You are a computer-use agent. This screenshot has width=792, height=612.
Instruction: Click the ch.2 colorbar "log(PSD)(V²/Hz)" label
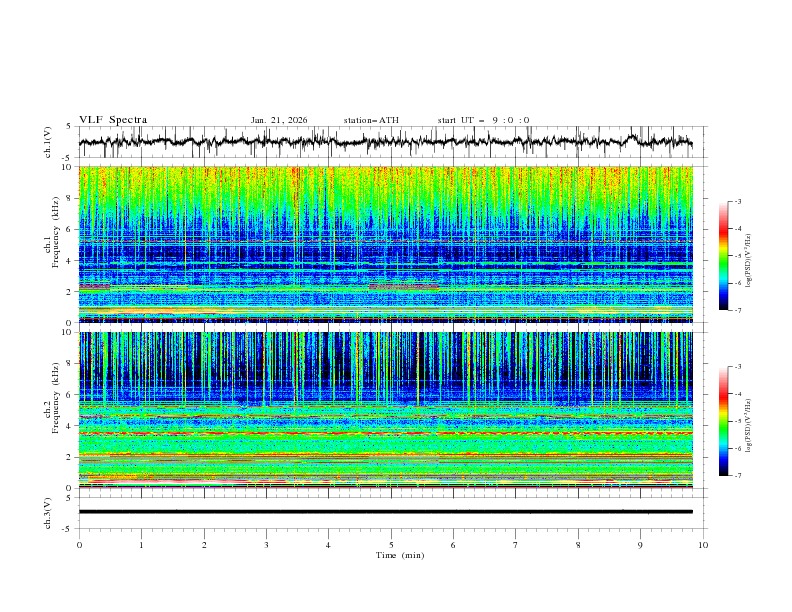pos(749,426)
